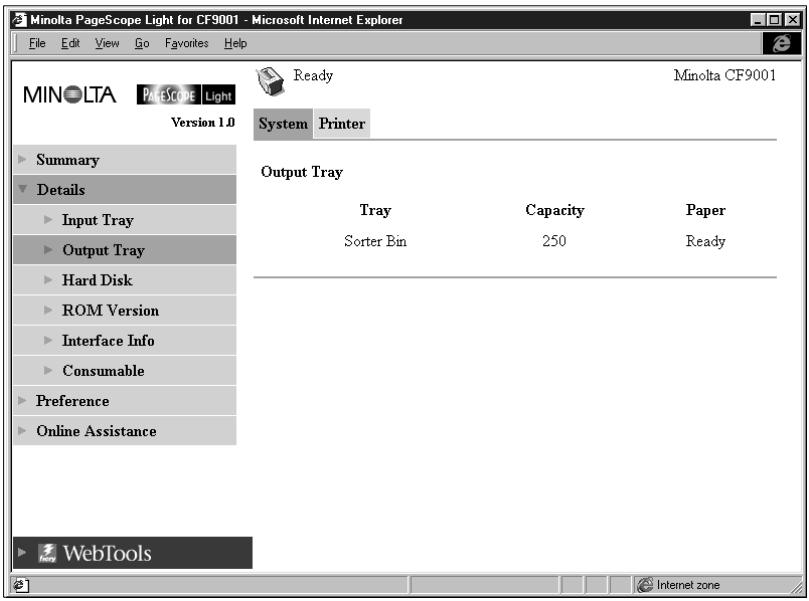Viewport: 809px width, 601px height.
Task: Click the arrow next to Consumable
Action: coord(48,370)
